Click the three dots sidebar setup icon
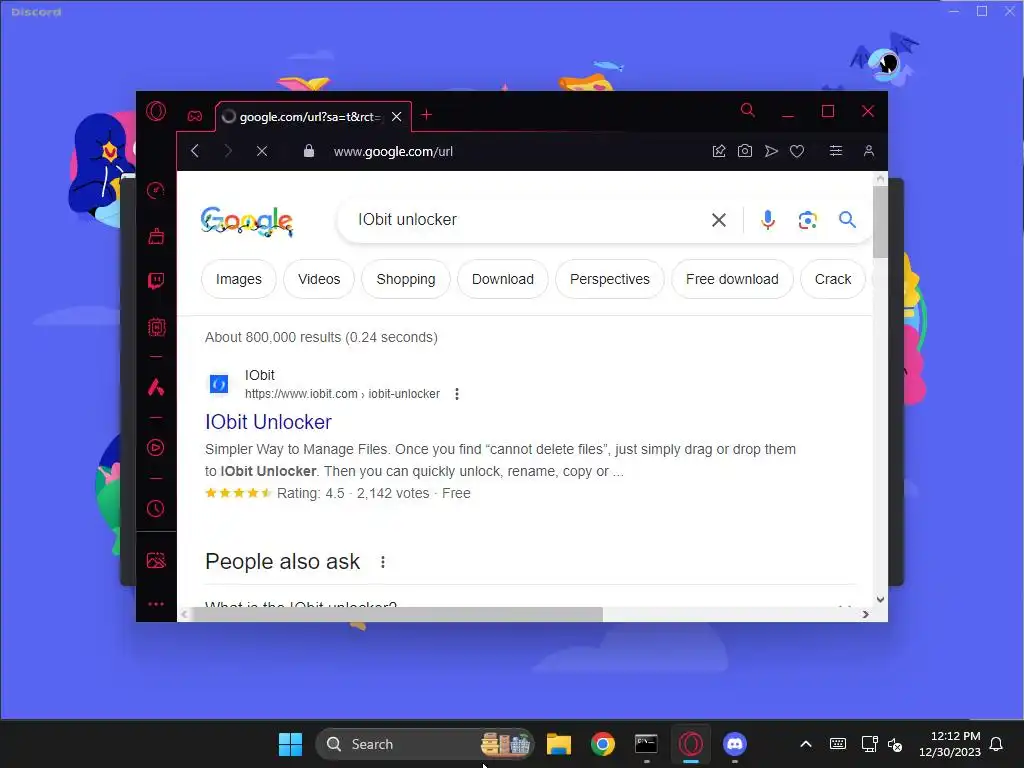1024x768 pixels. 156,604
